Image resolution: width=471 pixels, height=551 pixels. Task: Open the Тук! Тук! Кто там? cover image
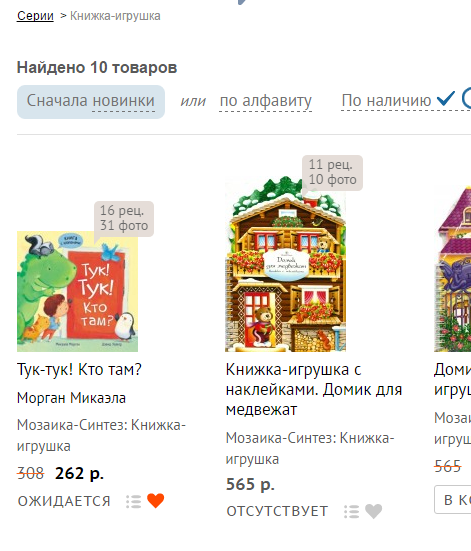[x=77, y=291]
